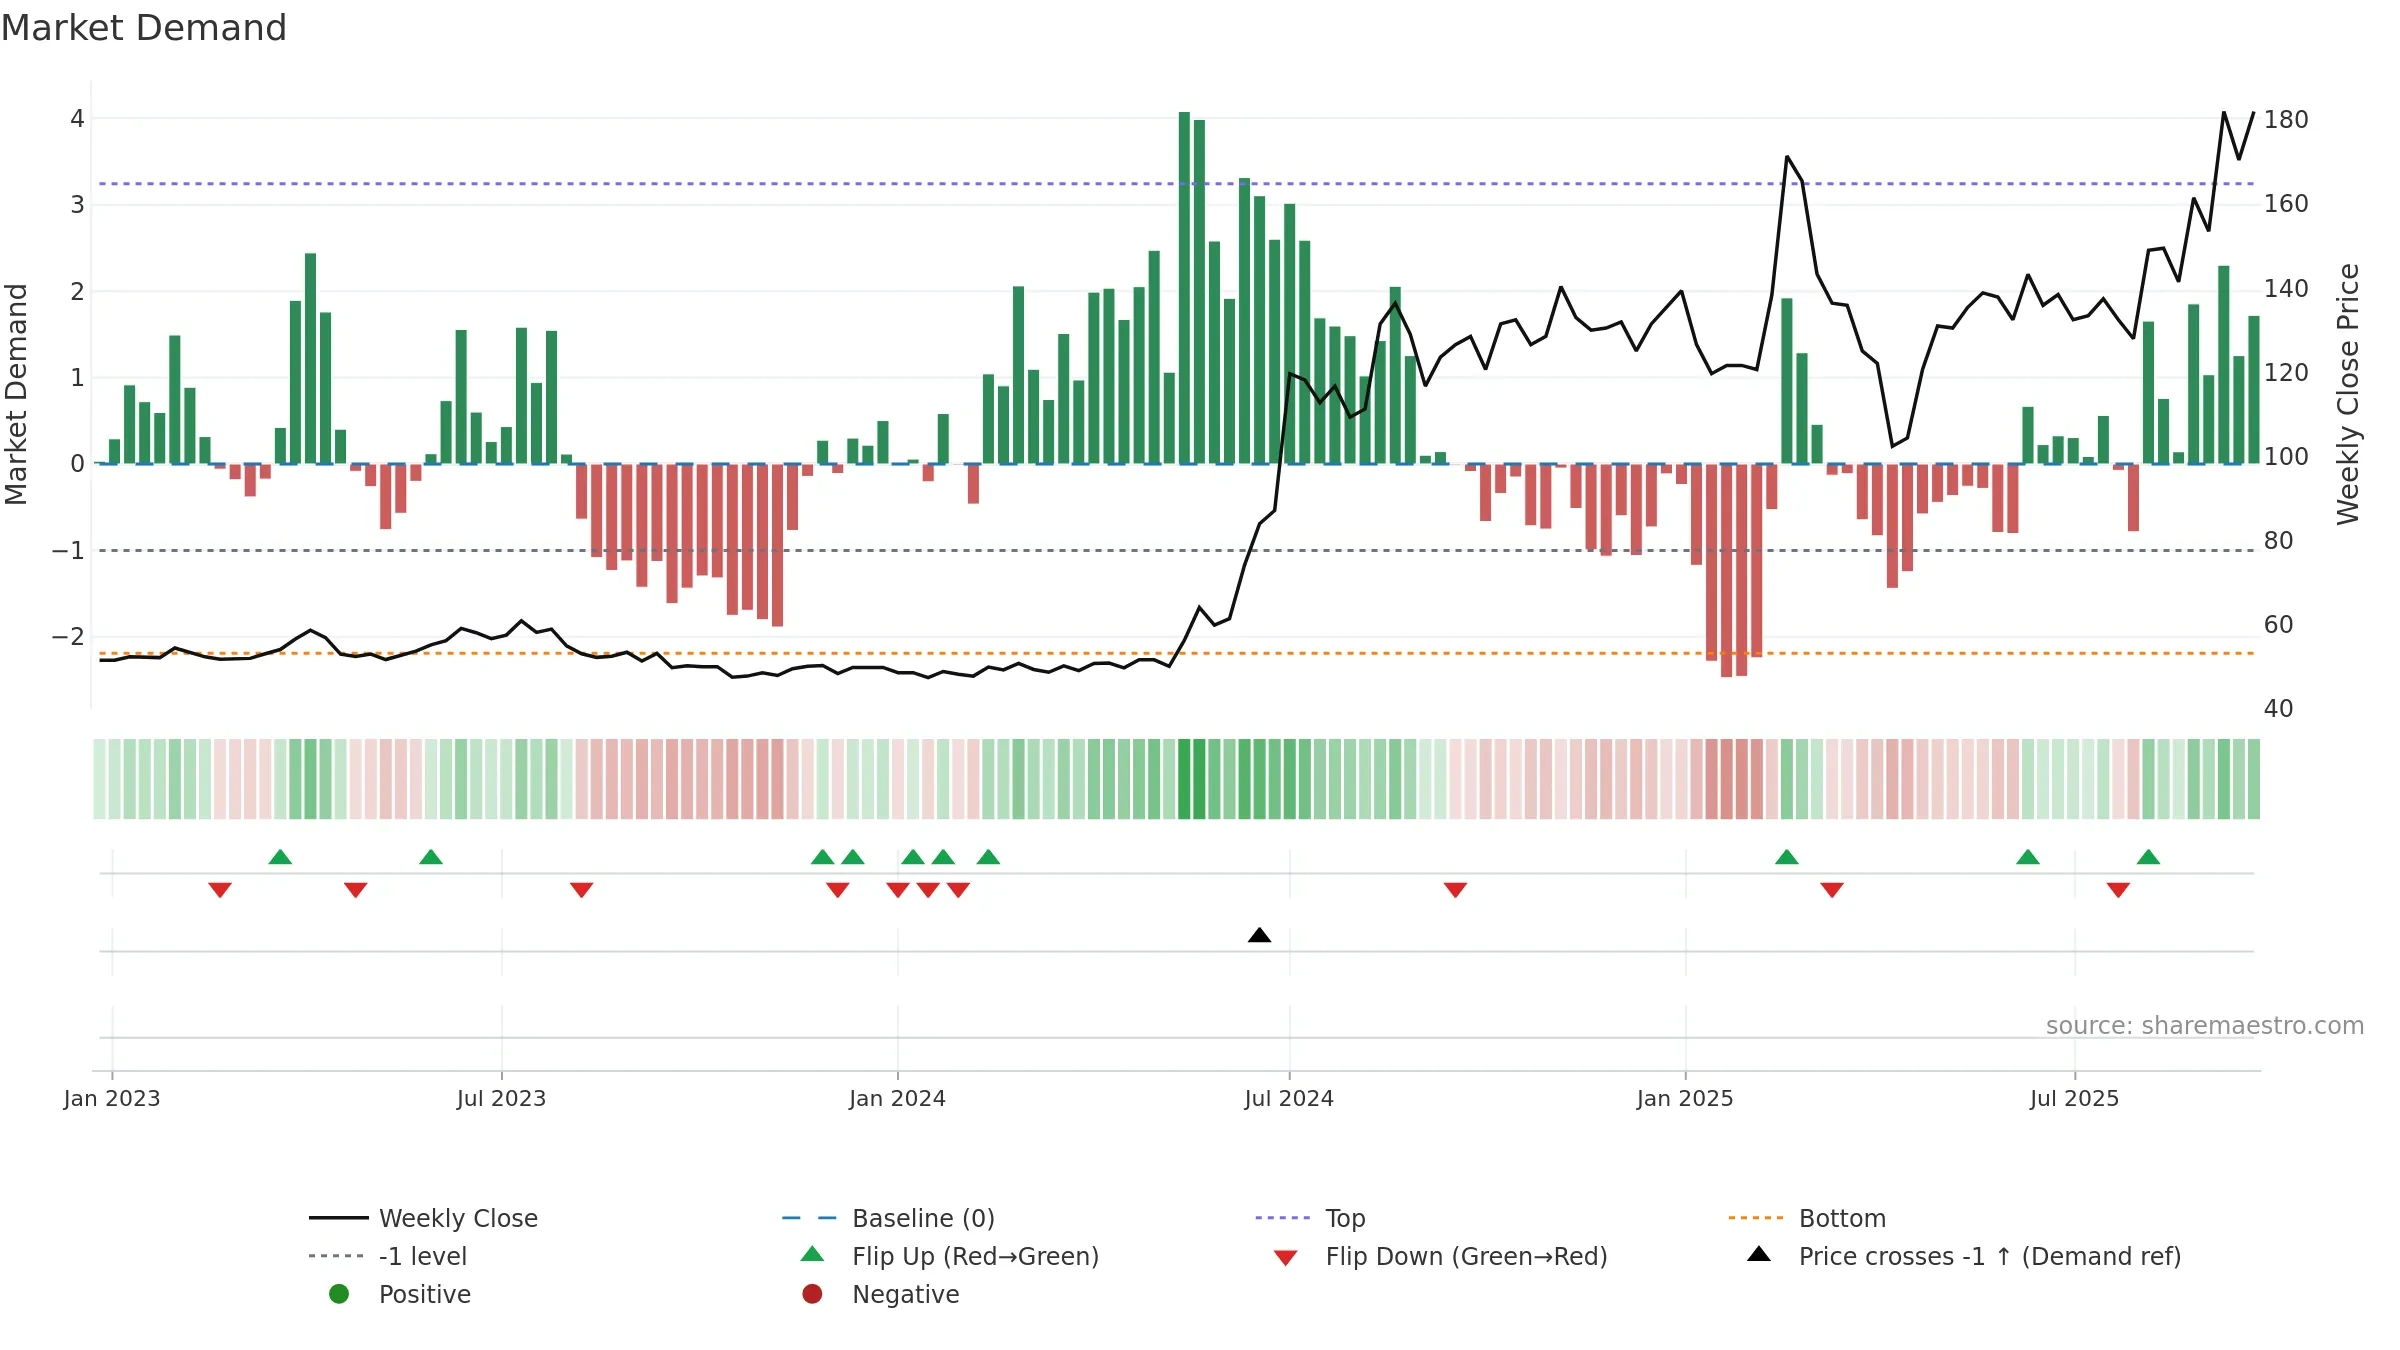This screenshot has height=1350, width=2400.
Task: Click the Flip Up (Red→Green) legend item
Action: coord(950,1256)
